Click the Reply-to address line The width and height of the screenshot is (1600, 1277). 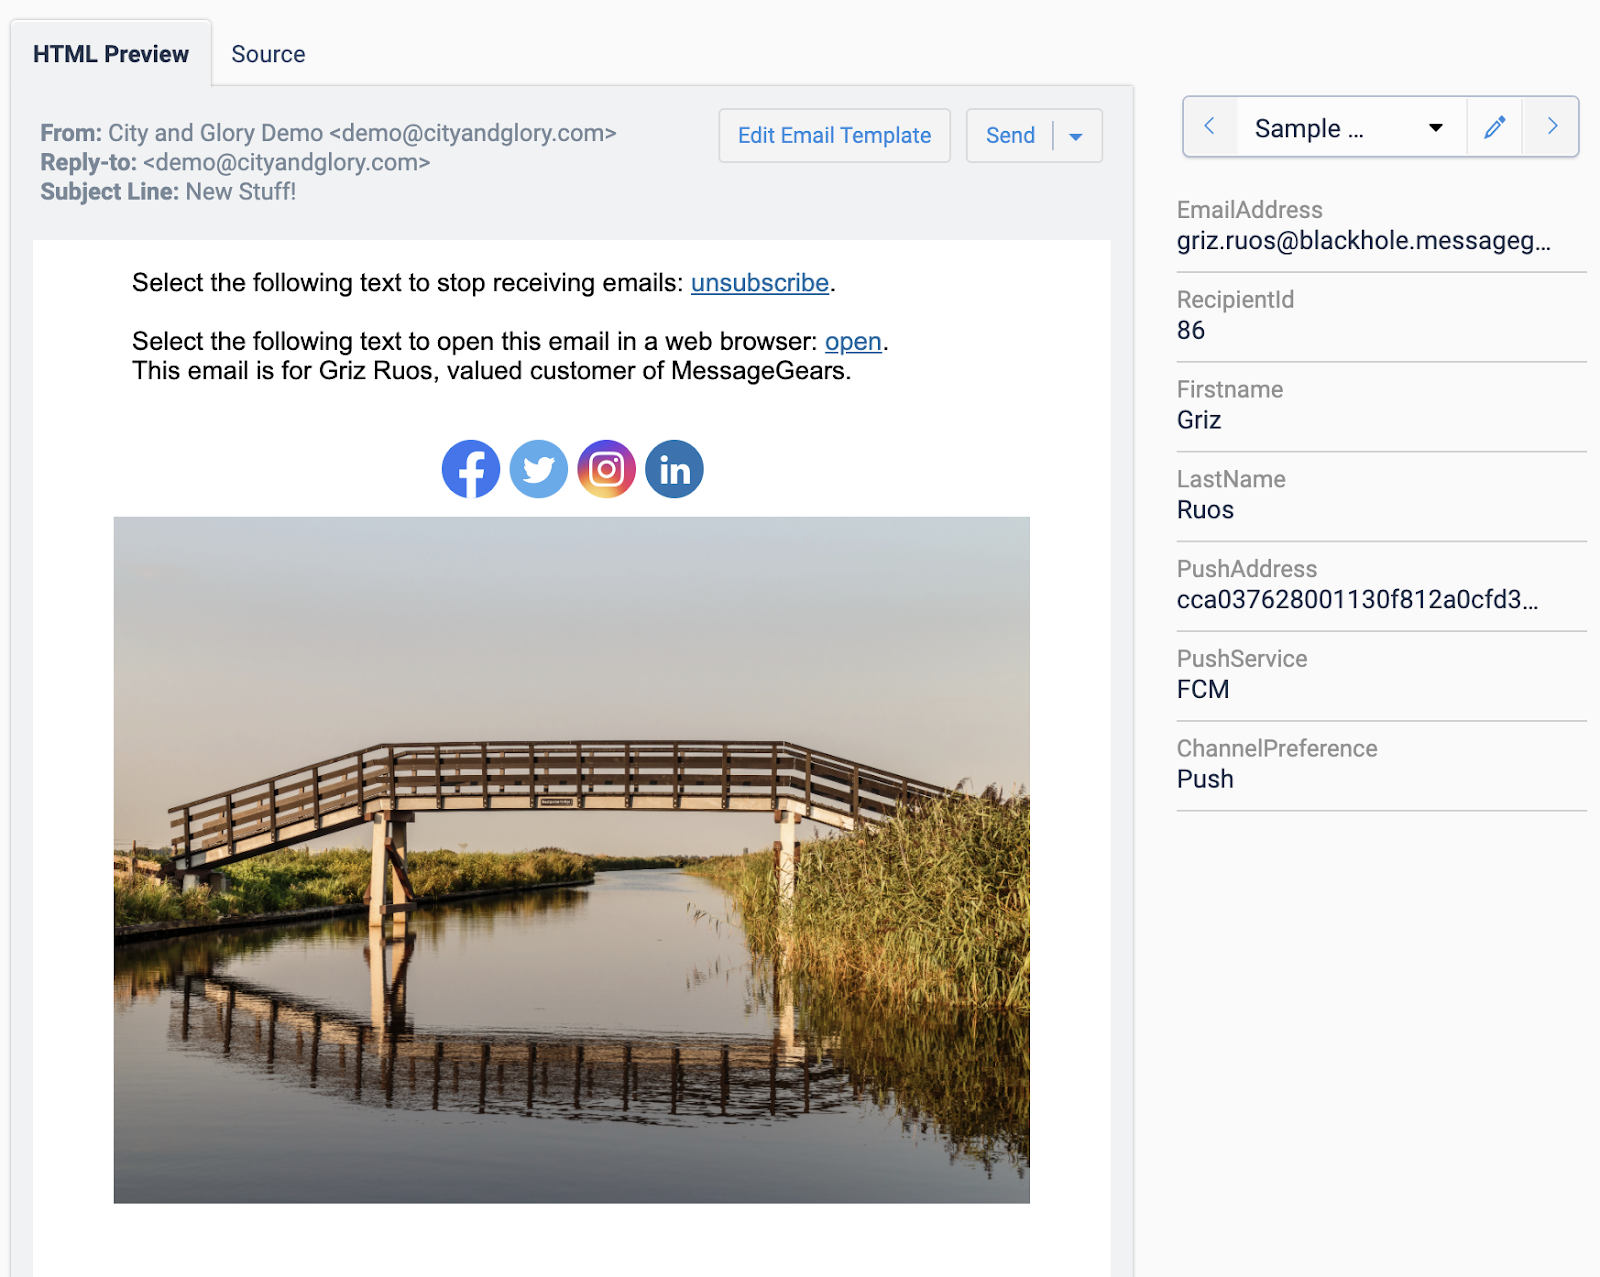click(x=235, y=162)
